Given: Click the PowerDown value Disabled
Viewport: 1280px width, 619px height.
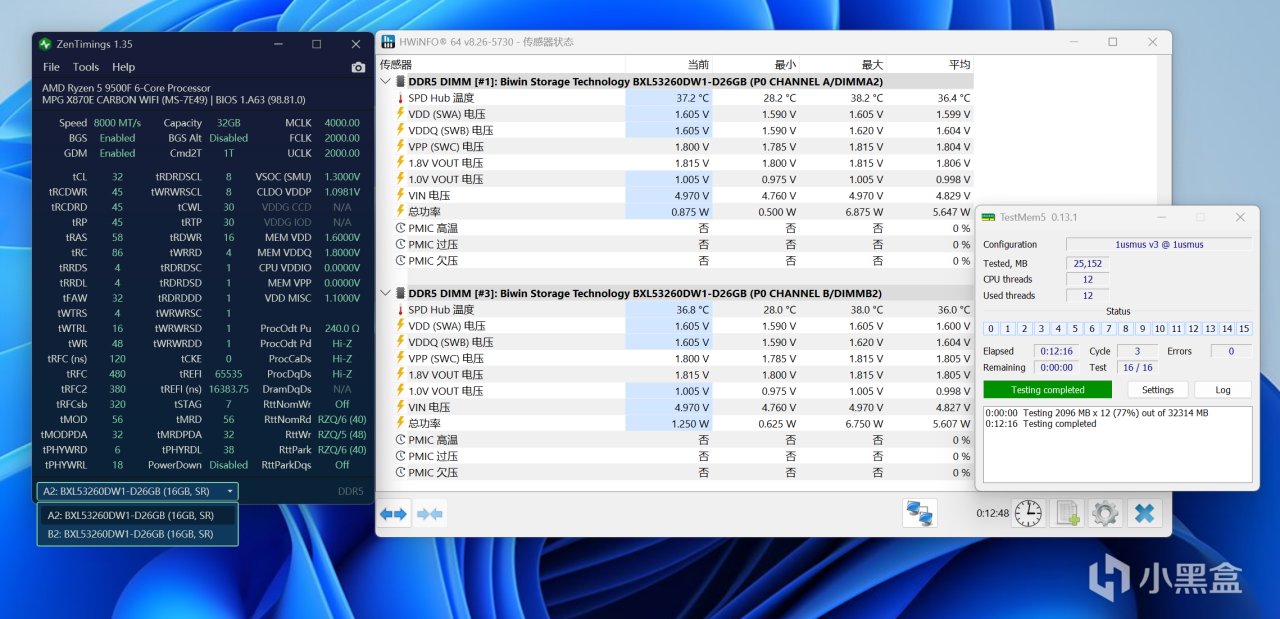Looking at the screenshot, I should point(228,465).
